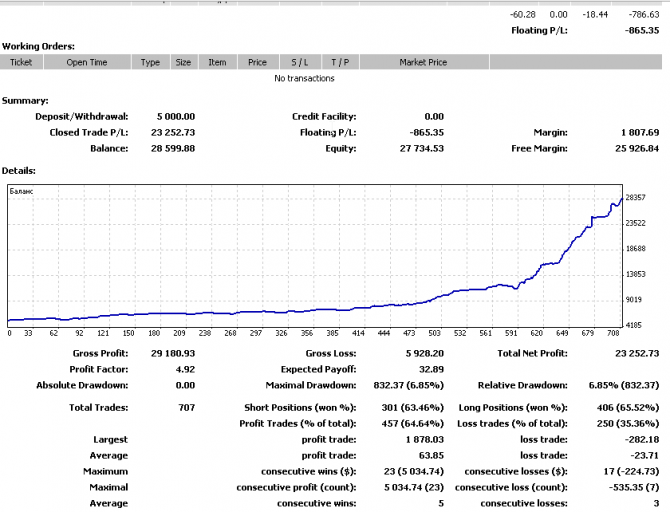Click the Summary section heading
670x512 pixels.
pyautogui.click(x=25, y=101)
